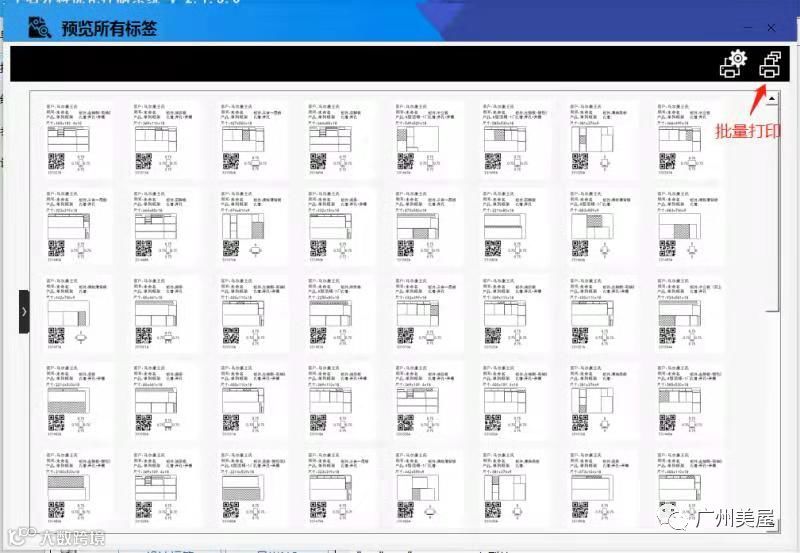
Task: Expand the left side panel chevron
Action: [x=24, y=312]
